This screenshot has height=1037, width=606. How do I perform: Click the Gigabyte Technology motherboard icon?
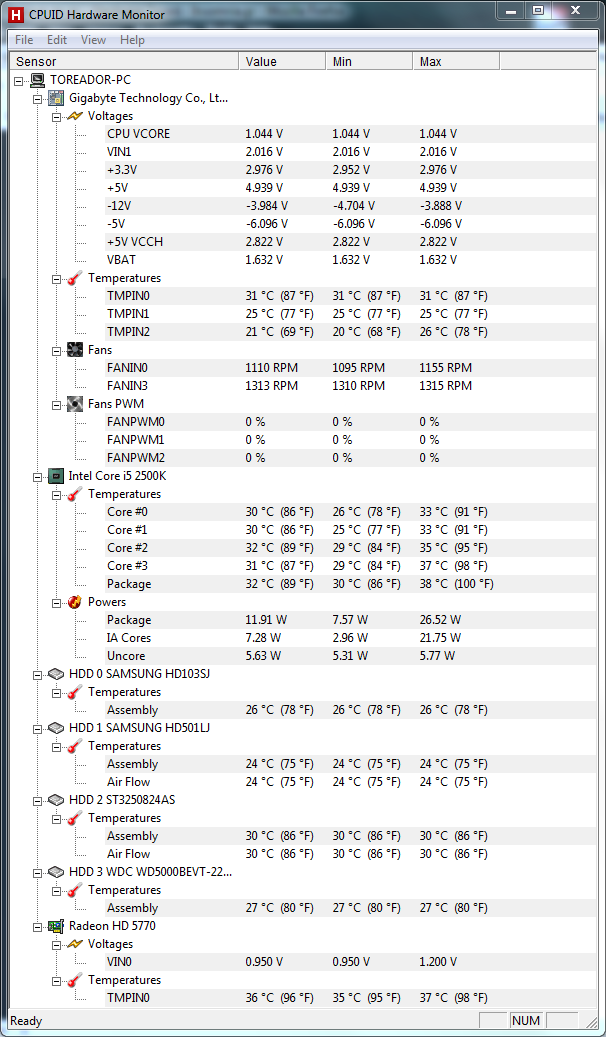coord(57,98)
